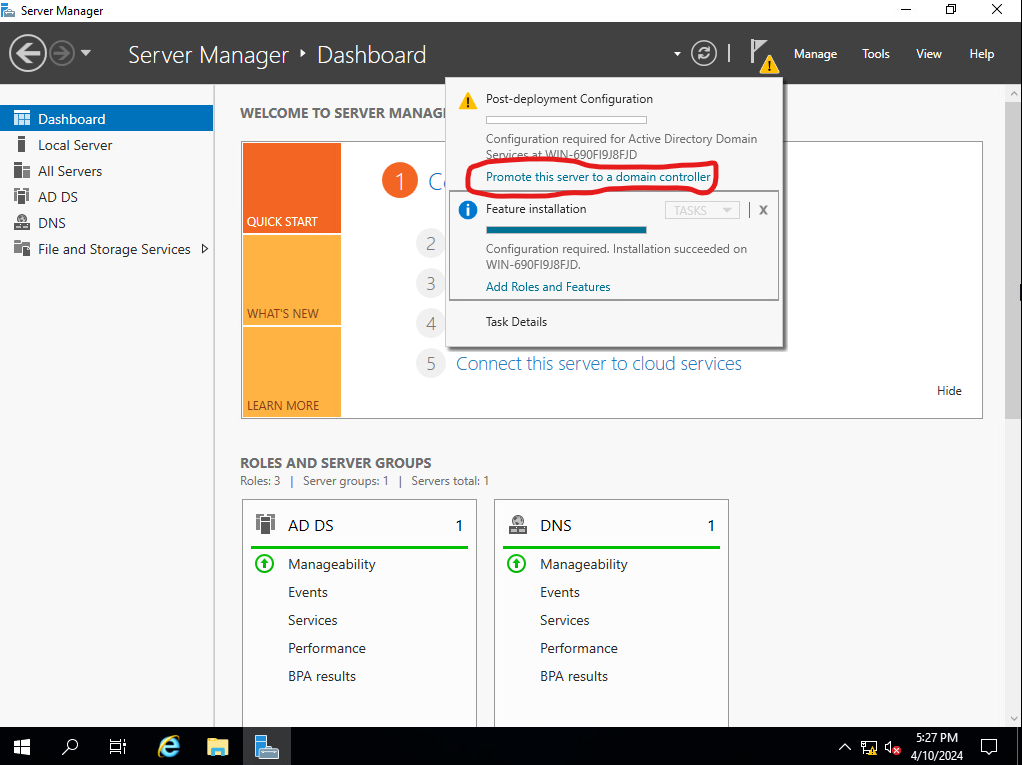Open the TASKS dropdown in Feature installation
This screenshot has height=765, width=1022.
[x=702, y=210]
